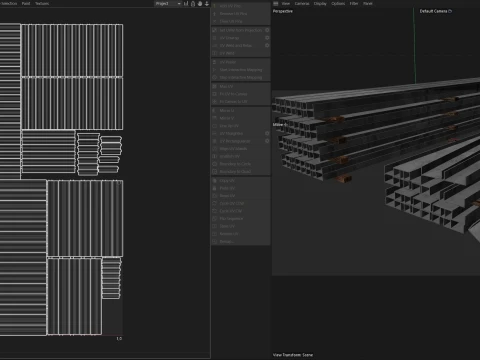Open the Filter menu in 3D viewport
The image size is (480, 360).
point(354,3)
